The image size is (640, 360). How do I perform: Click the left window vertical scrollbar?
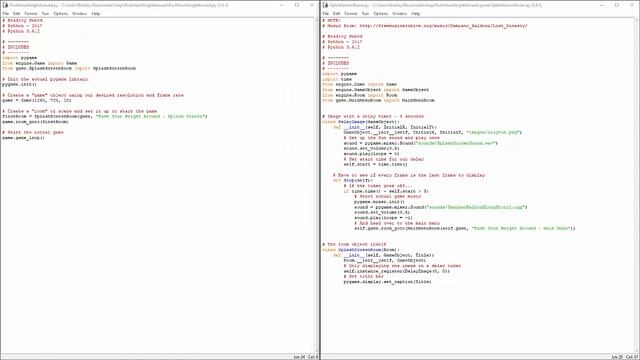click(316, 186)
